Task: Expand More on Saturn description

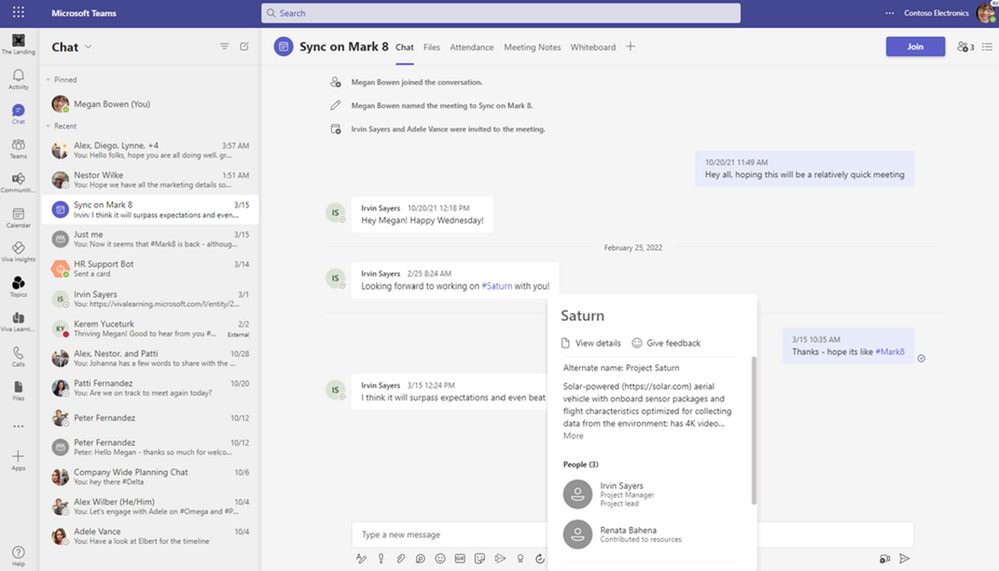Action: pyautogui.click(x=573, y=436)
